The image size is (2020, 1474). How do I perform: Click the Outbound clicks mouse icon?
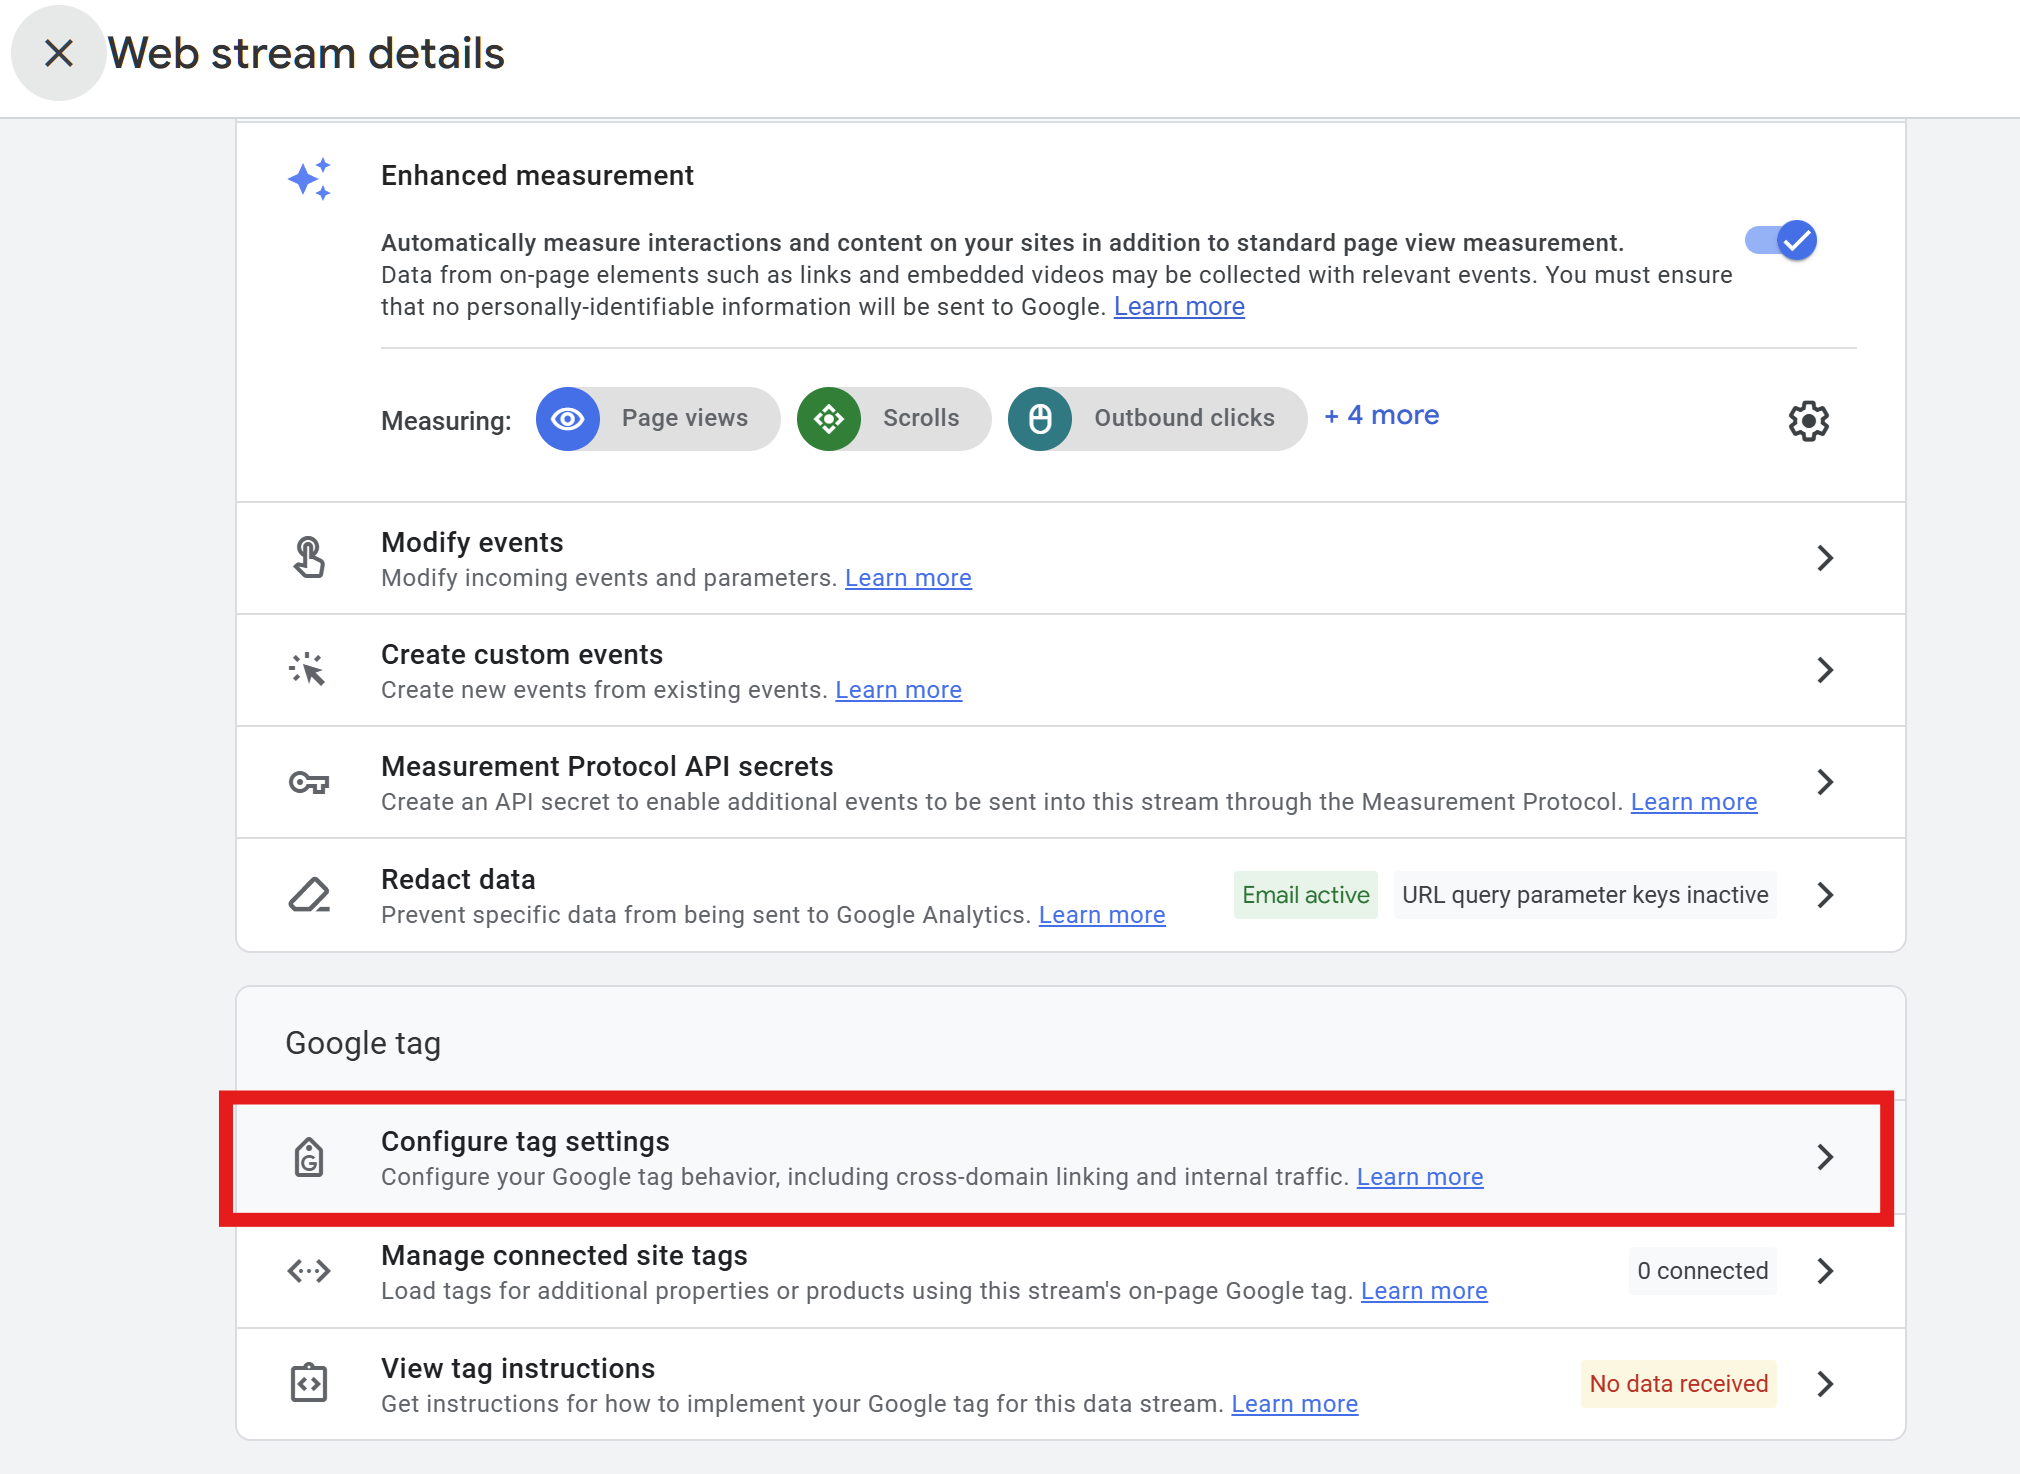click(1040, 419)
